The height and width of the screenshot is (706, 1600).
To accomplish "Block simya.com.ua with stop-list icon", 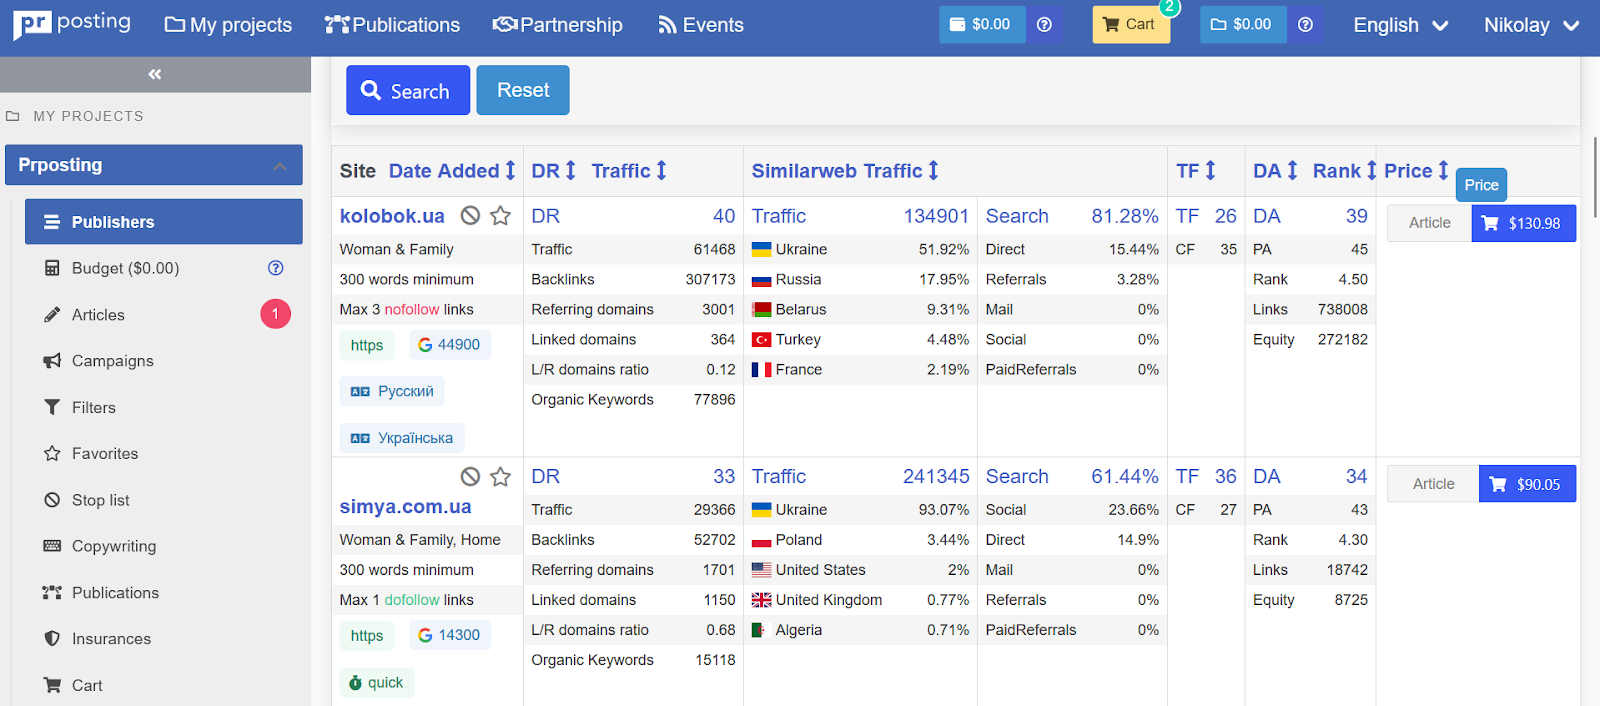I will [x=470, y=476].
